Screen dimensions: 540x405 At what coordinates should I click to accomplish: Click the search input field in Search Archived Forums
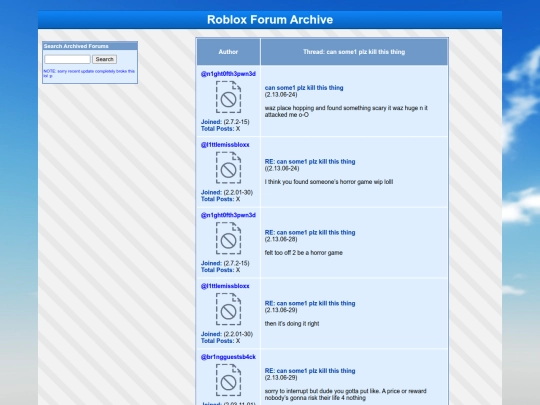pos(68,59)
